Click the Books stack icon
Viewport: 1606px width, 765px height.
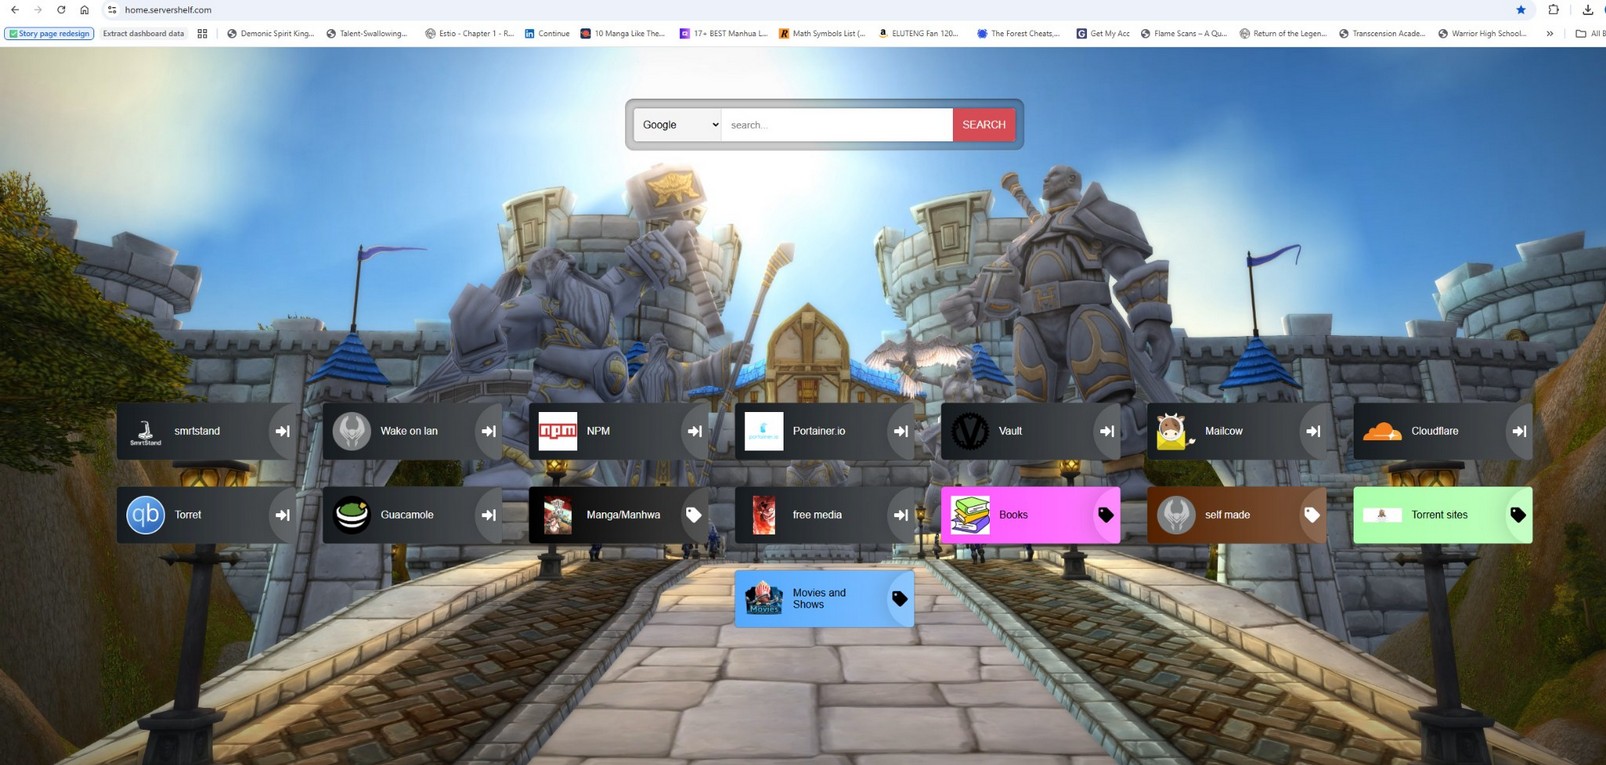[970, 515]
